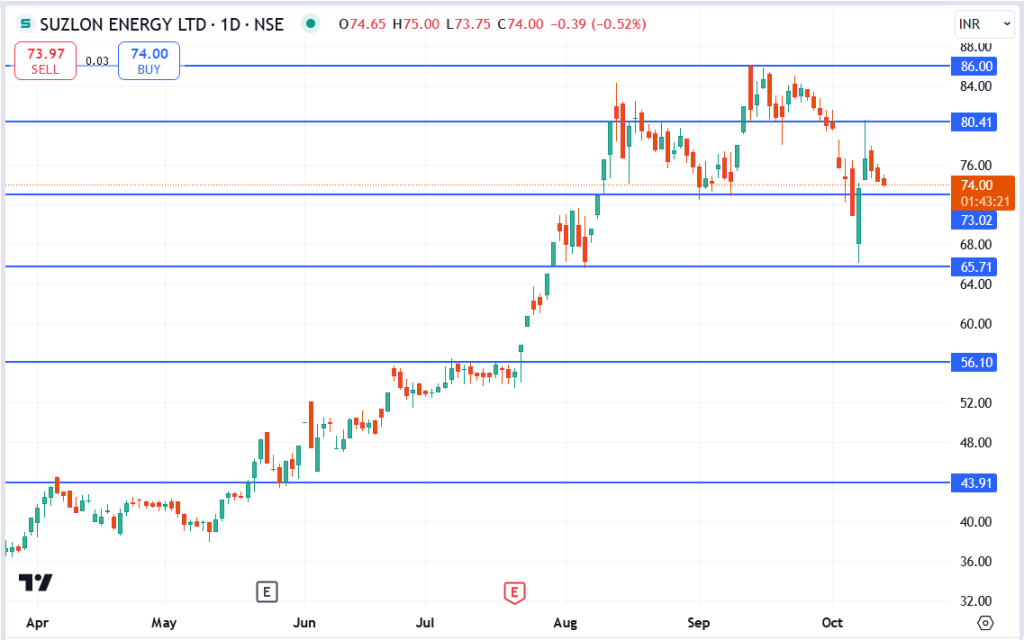Click the Apr label on time axis

37,622
